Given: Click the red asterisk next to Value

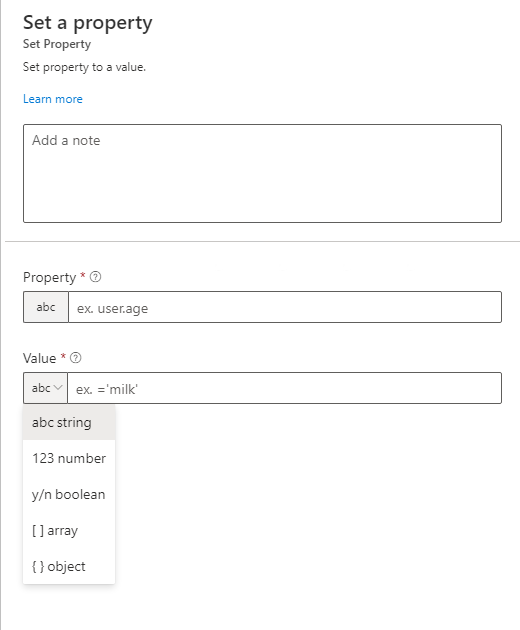Looking at the screenshot, I should (x=63, y=356).
